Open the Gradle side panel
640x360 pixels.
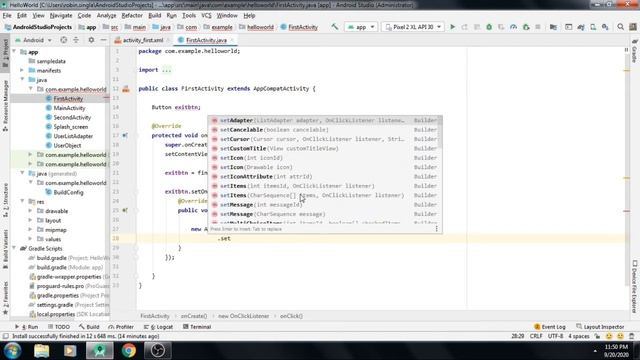[x=635, y=51]
